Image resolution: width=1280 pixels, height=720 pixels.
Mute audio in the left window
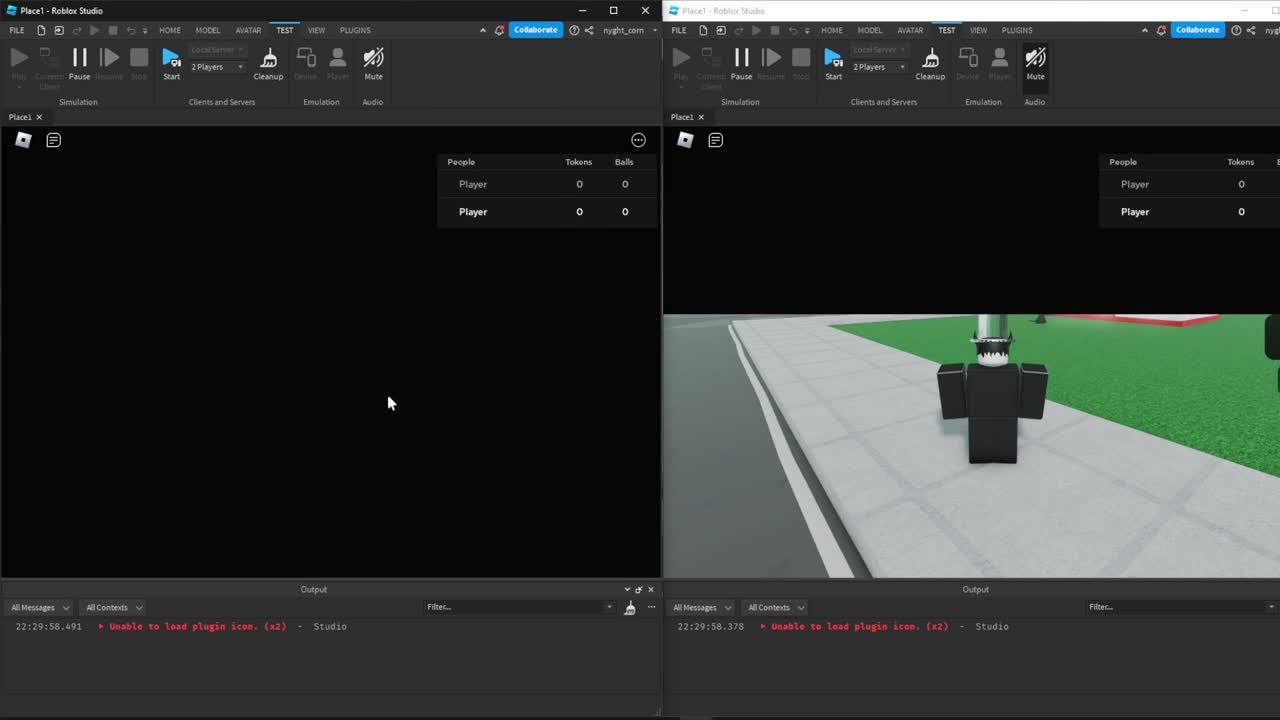click(373, 63)
